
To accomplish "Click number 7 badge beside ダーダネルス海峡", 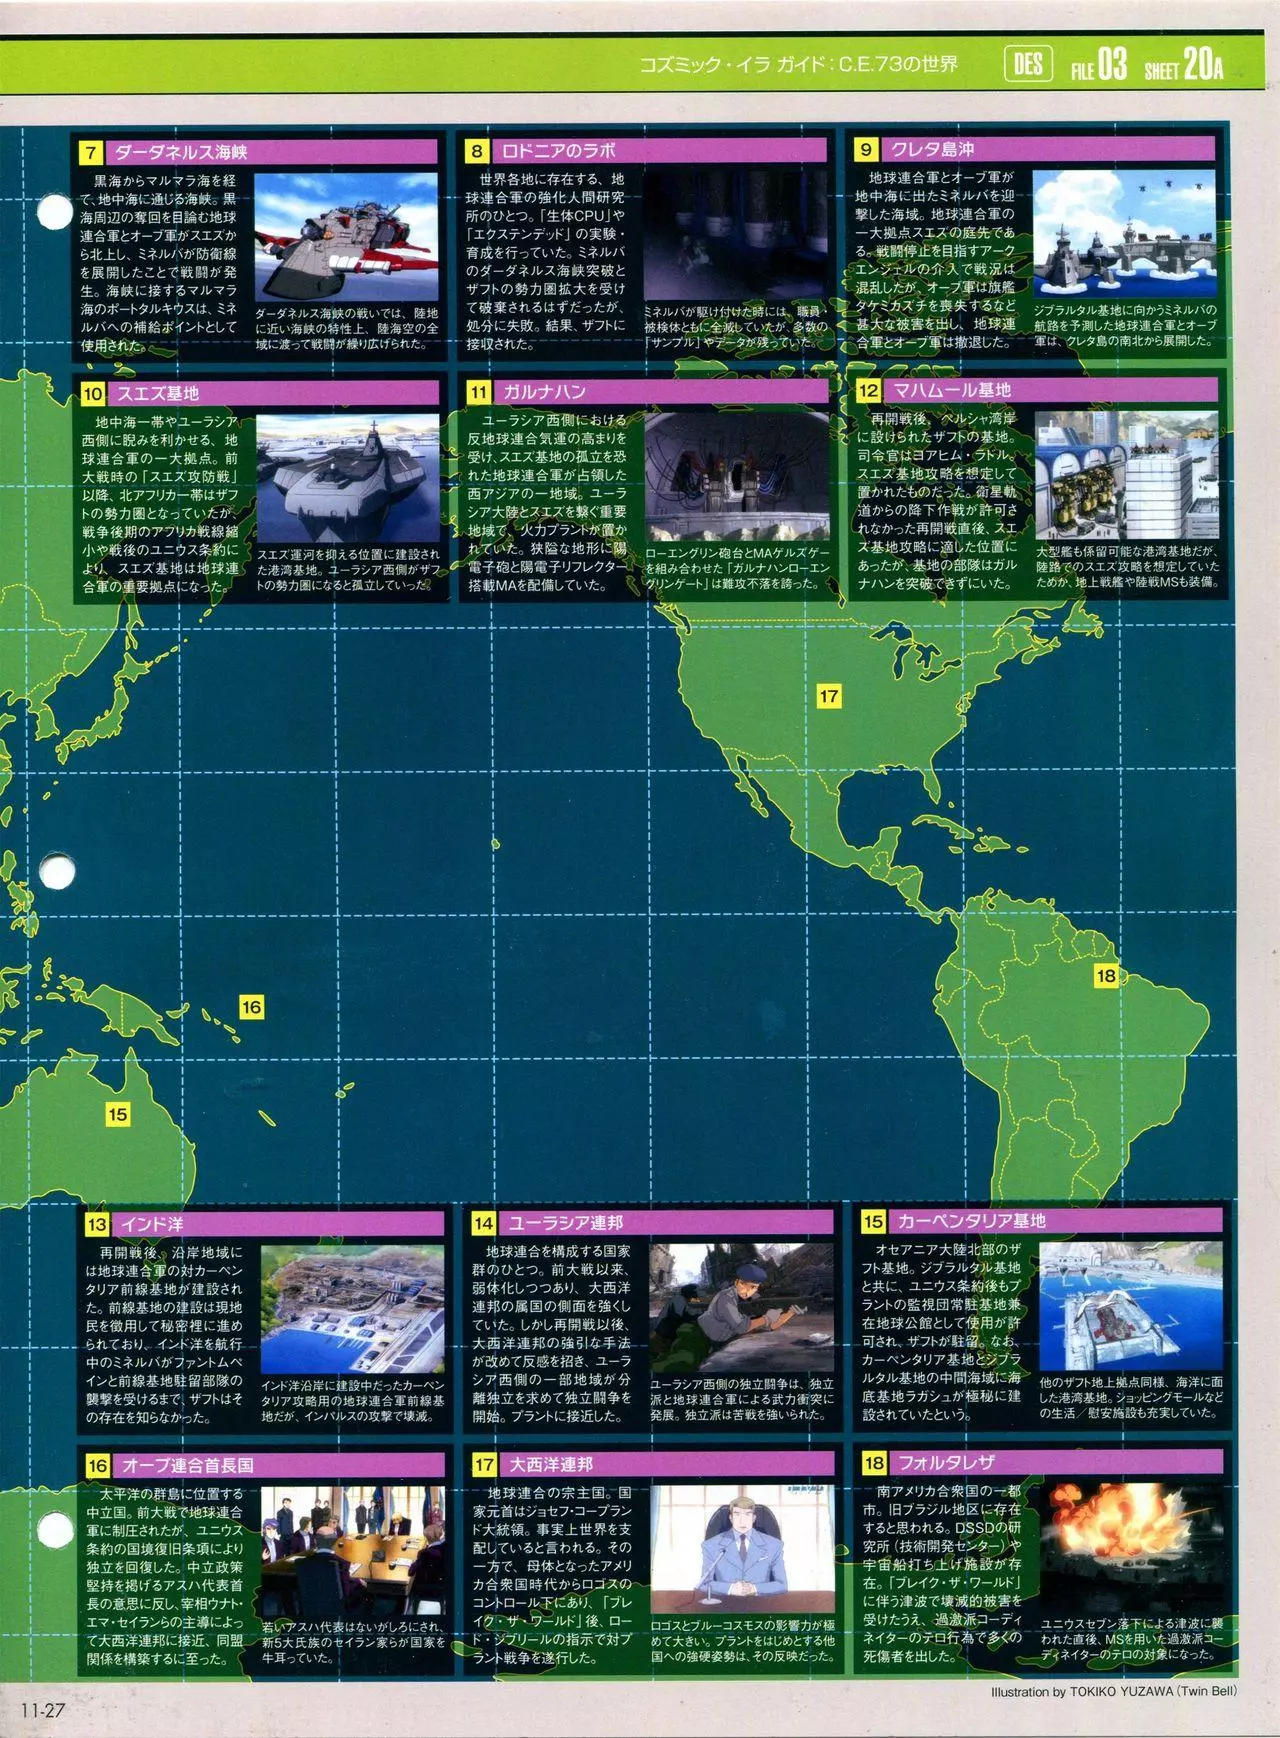I will pos(92,153).
